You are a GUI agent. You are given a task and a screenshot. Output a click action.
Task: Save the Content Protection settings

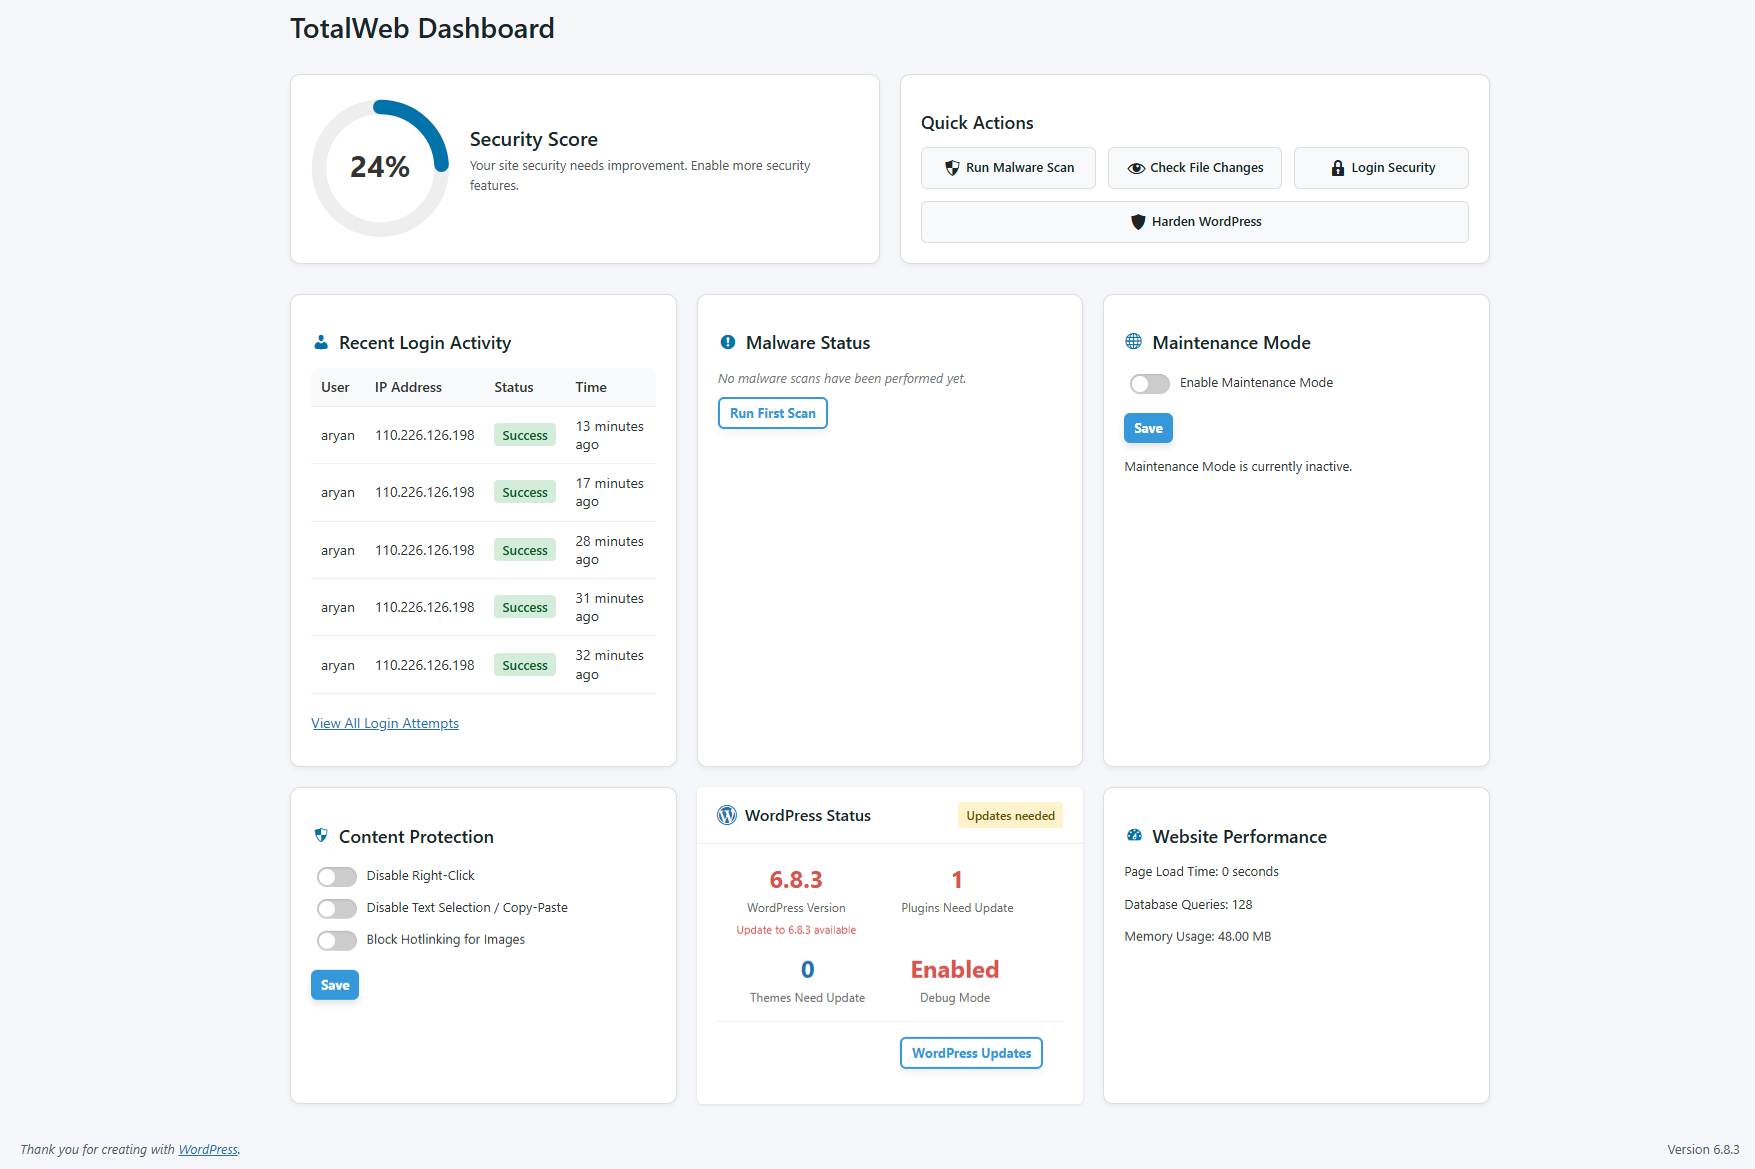coord(335,985)
